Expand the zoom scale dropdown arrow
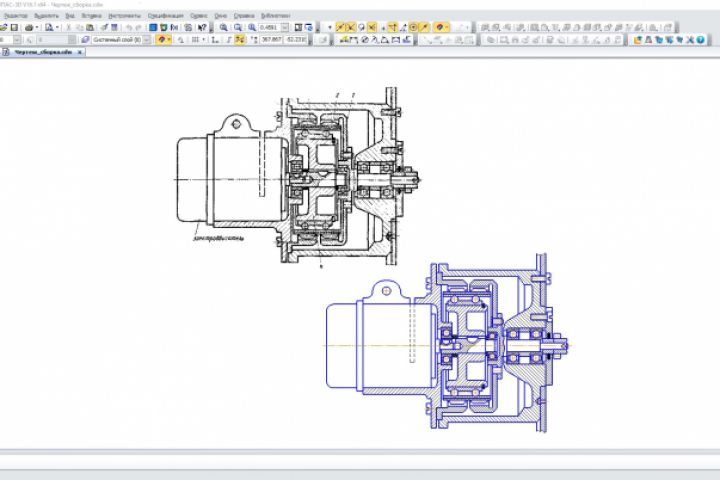The height and width of the screenshot is (480, 720). [x=285, y=28]
